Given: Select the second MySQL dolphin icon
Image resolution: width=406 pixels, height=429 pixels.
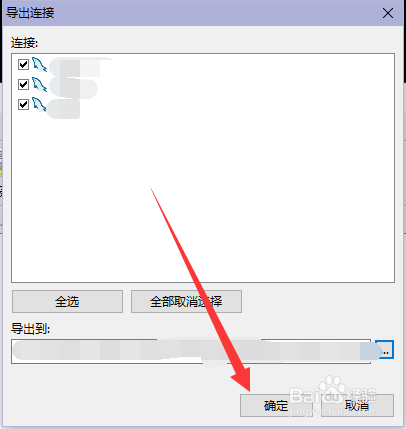Looking at the screenshot, I should coord(39,84).
